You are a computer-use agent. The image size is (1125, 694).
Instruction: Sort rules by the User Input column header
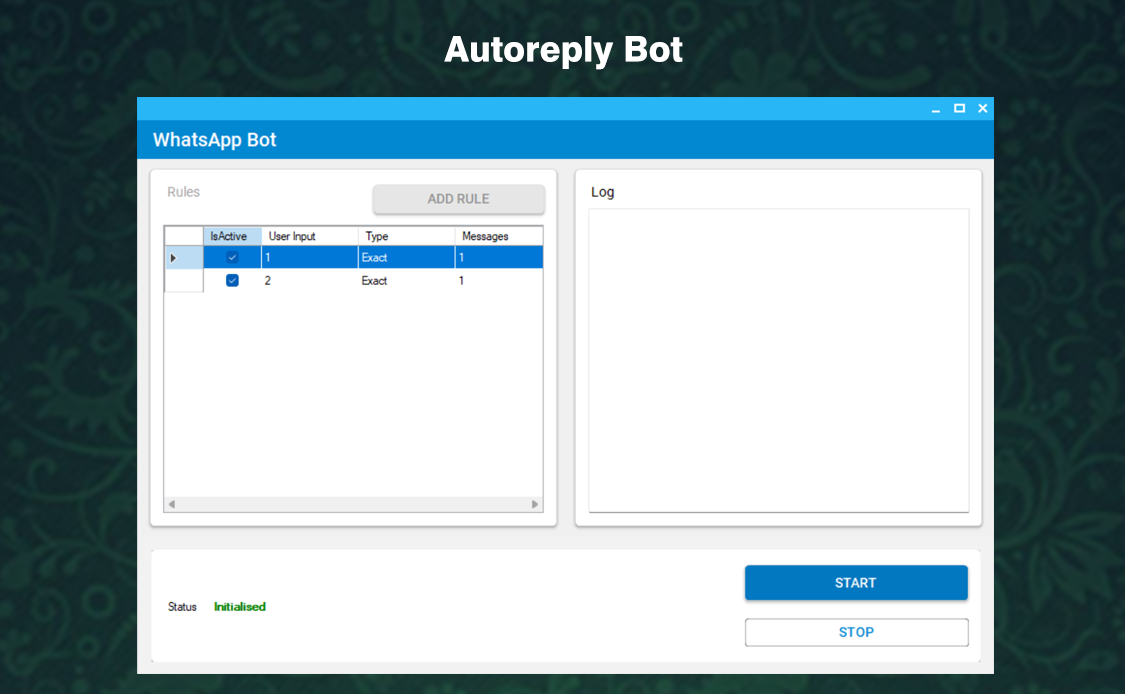point(309,236)
